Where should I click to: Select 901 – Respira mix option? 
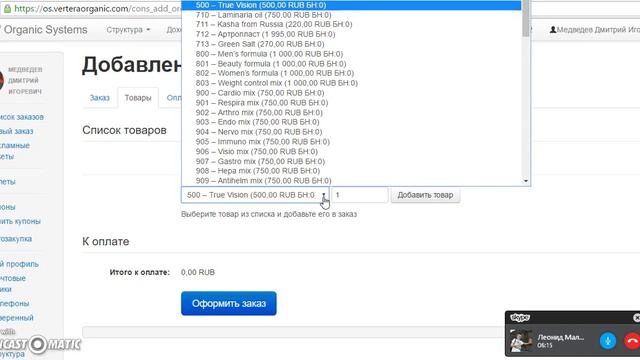tap(351, 103)
